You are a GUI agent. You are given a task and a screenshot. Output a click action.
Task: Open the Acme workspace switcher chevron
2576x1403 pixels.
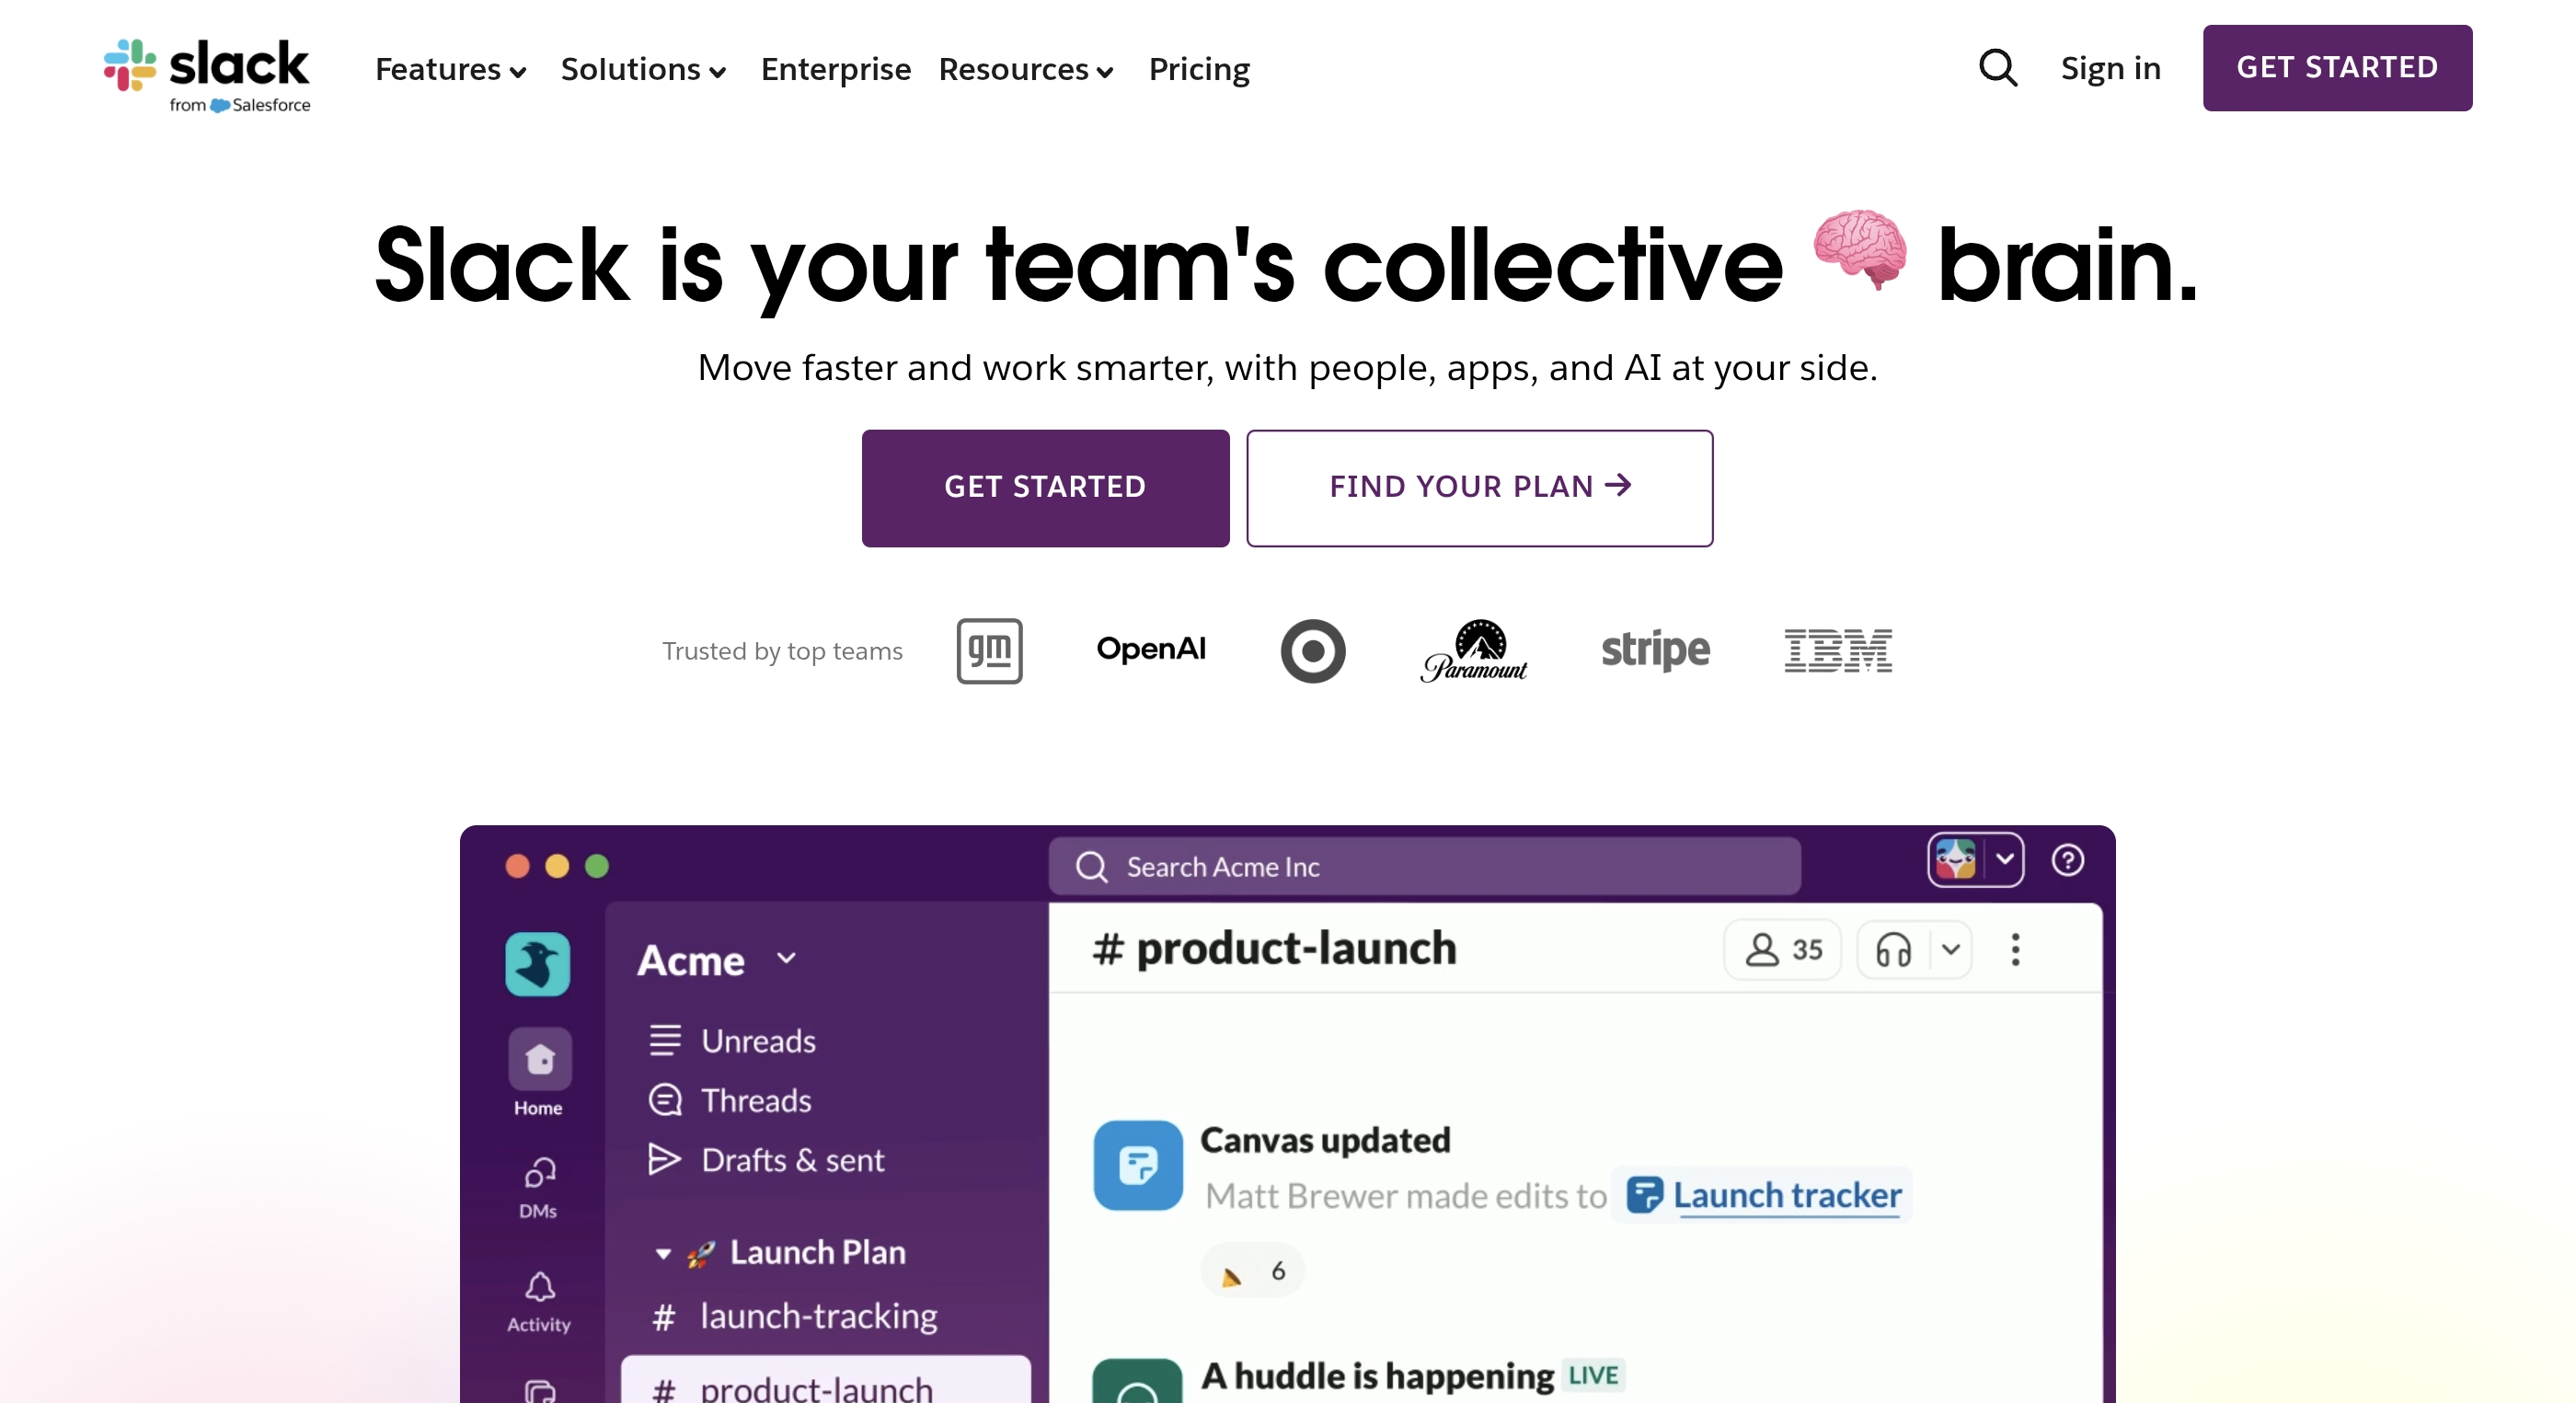[786, 959]
